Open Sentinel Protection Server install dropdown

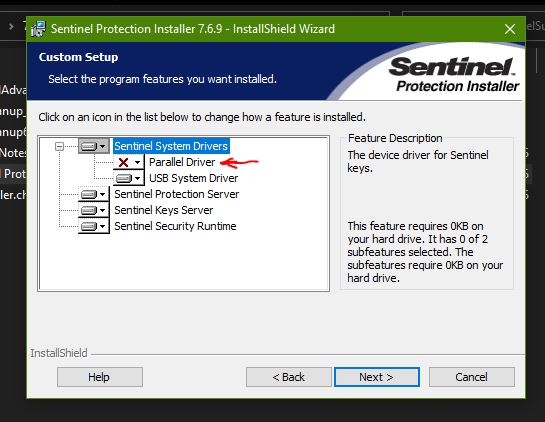(x=94, y=194)
